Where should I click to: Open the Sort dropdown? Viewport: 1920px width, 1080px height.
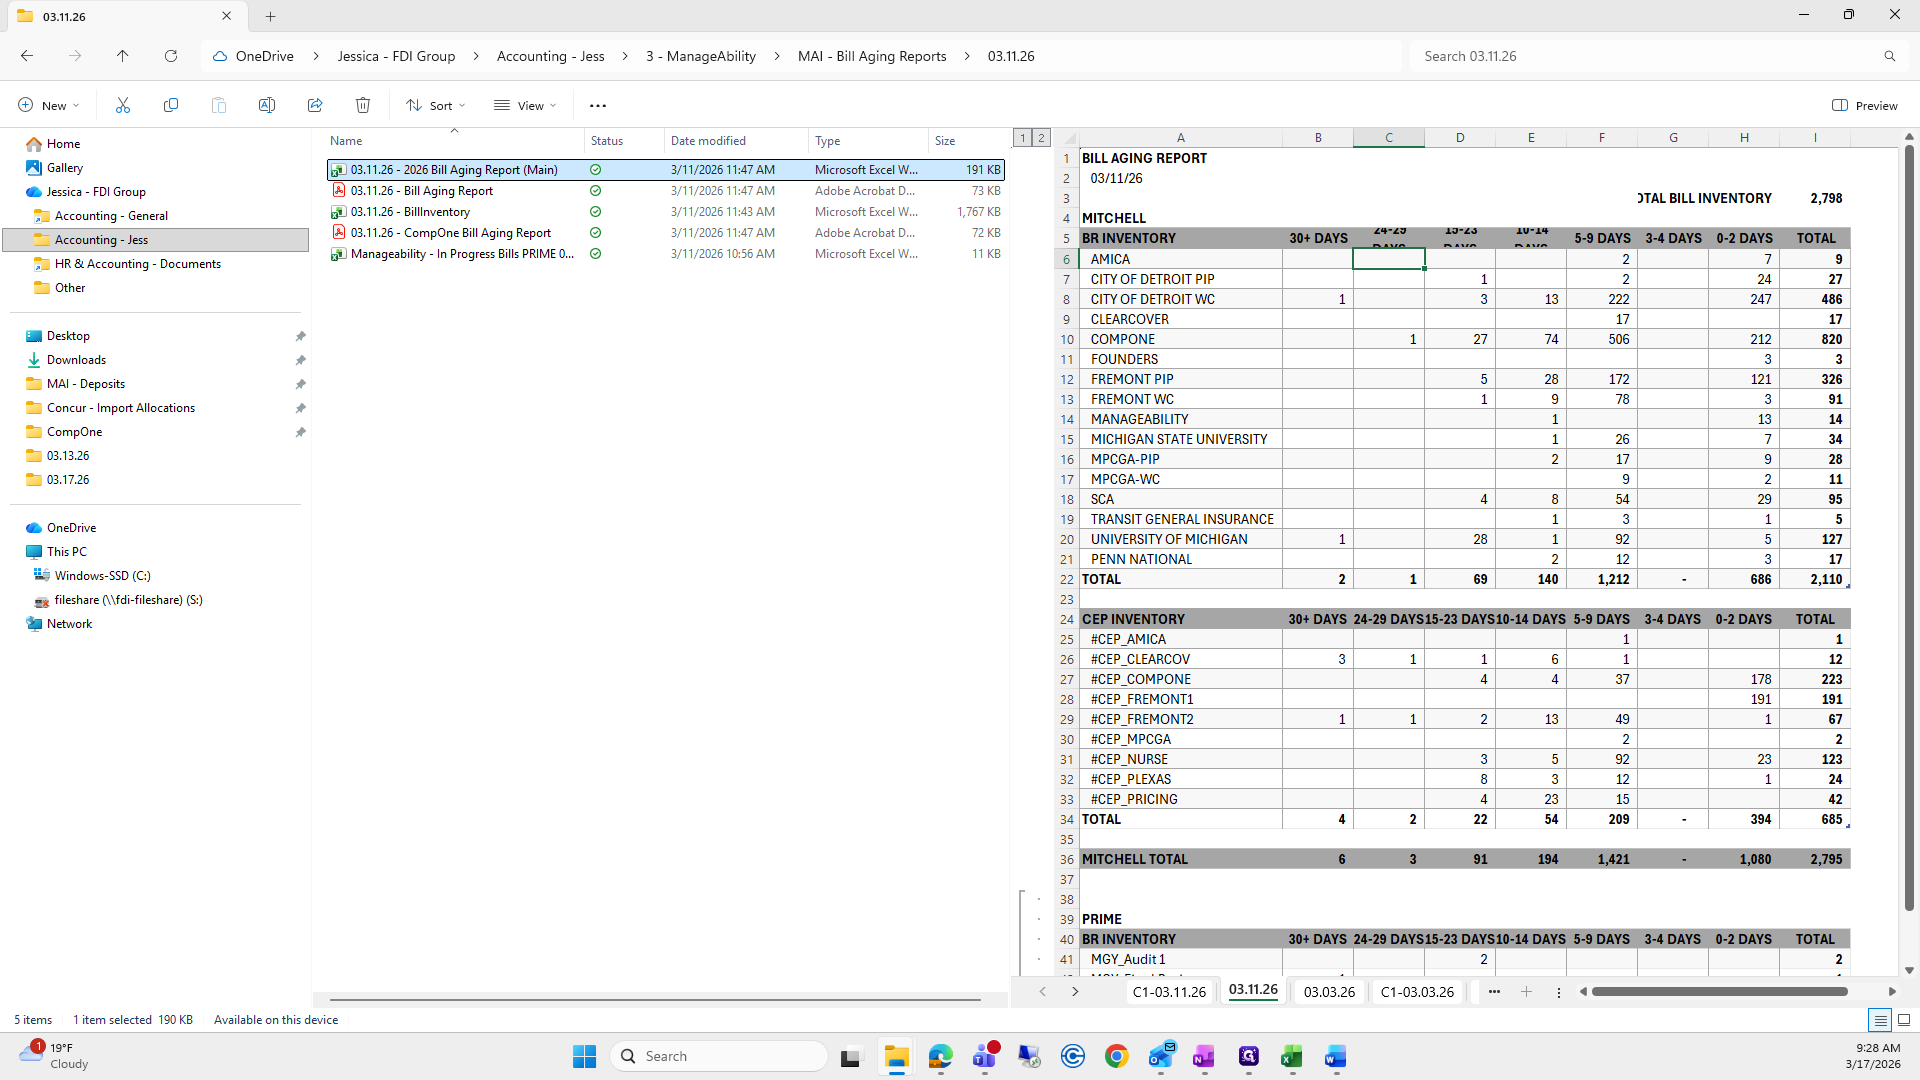pyautogui.click(x=436, y=105)
